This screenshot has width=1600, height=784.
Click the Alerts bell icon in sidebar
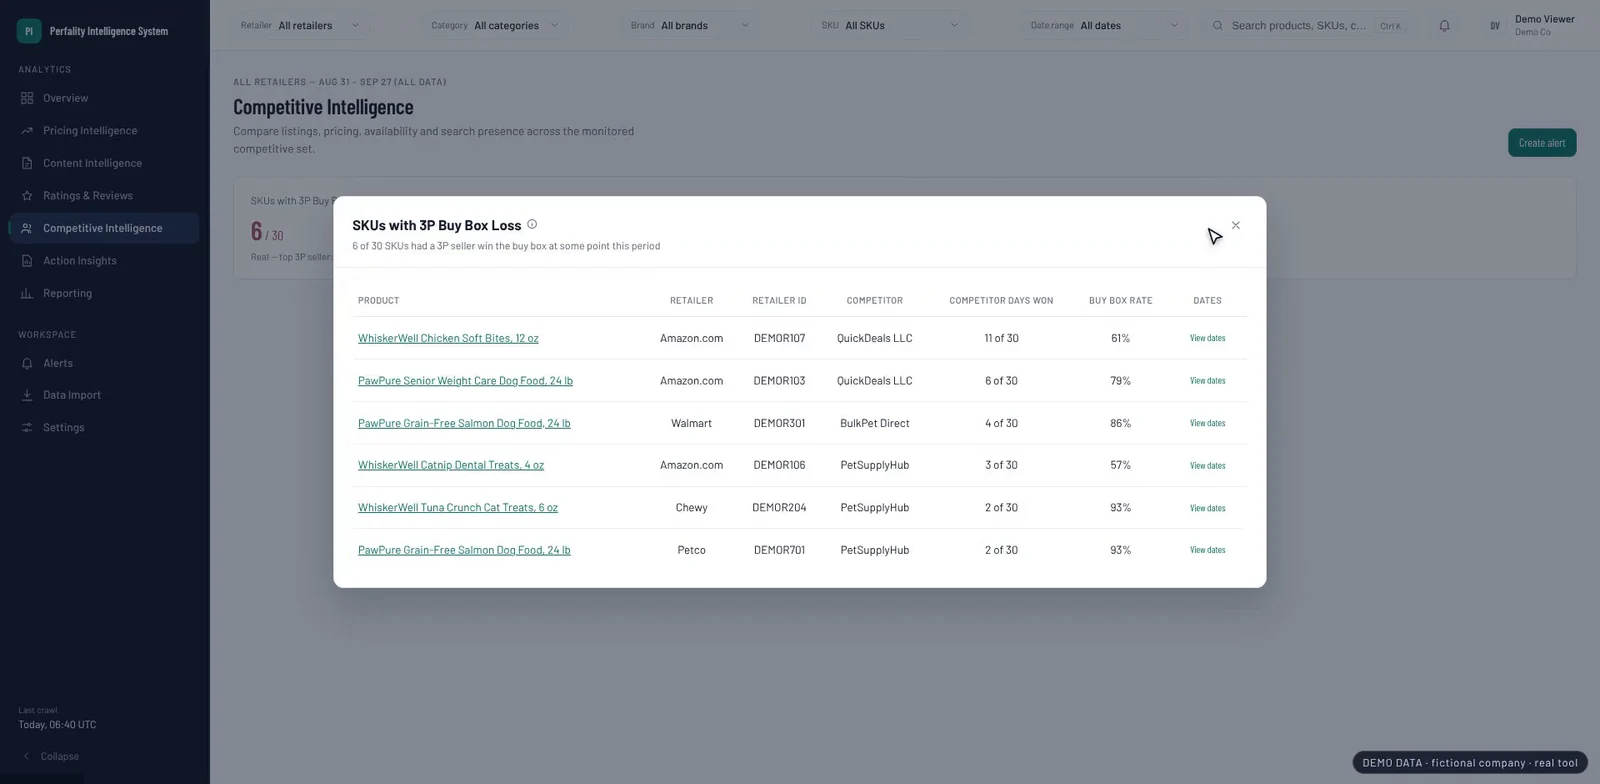click(27, 363)
